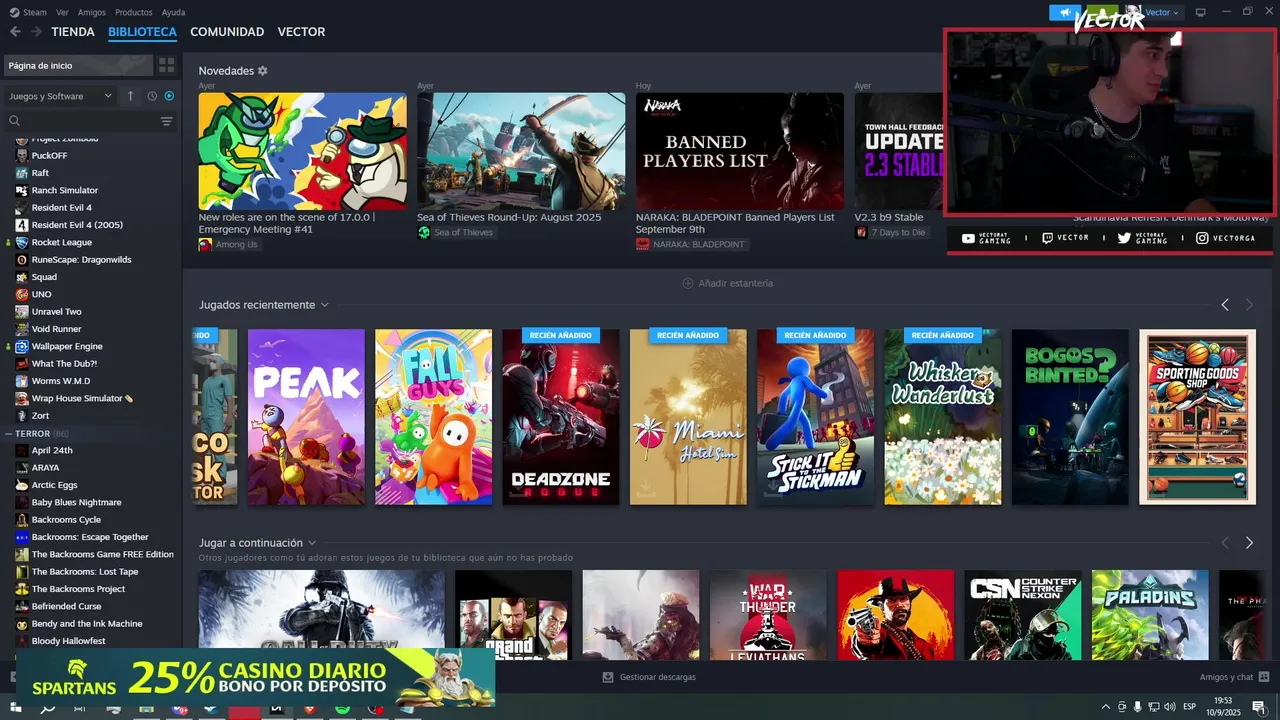Open Spotify from the taskbar
This screenshot has width=1280, height=720.
(342, 708)
